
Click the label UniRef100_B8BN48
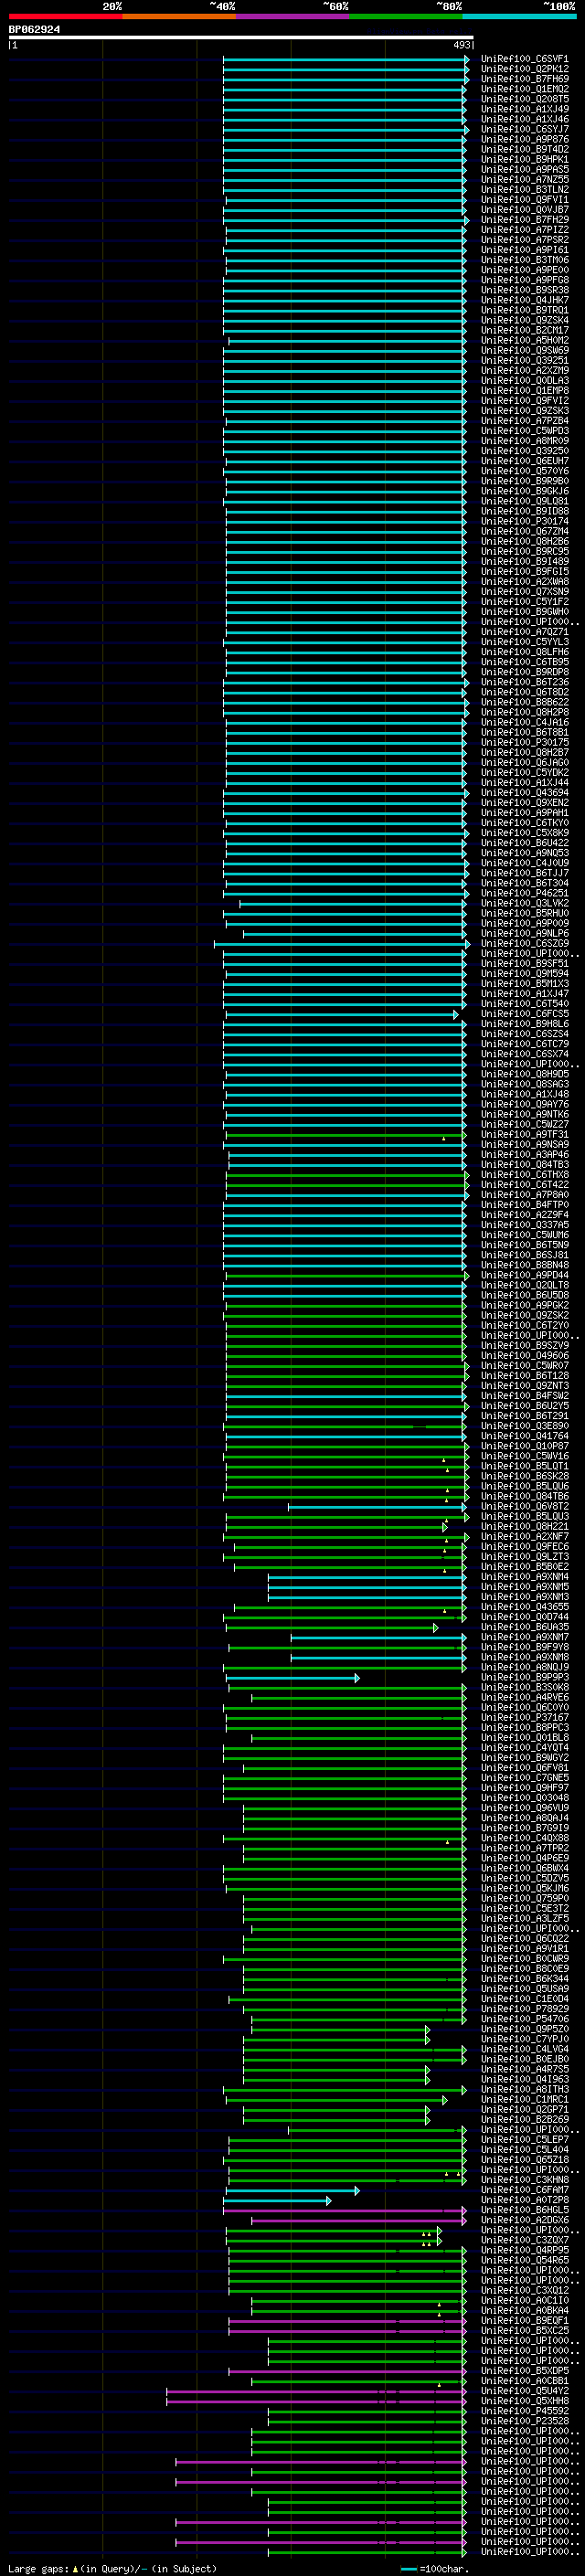point(525,1265)
